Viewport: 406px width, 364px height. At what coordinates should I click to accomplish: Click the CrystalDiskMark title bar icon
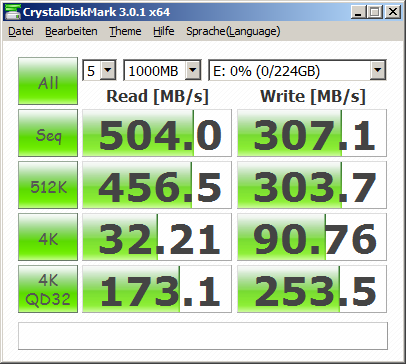(x=13, y=12)
